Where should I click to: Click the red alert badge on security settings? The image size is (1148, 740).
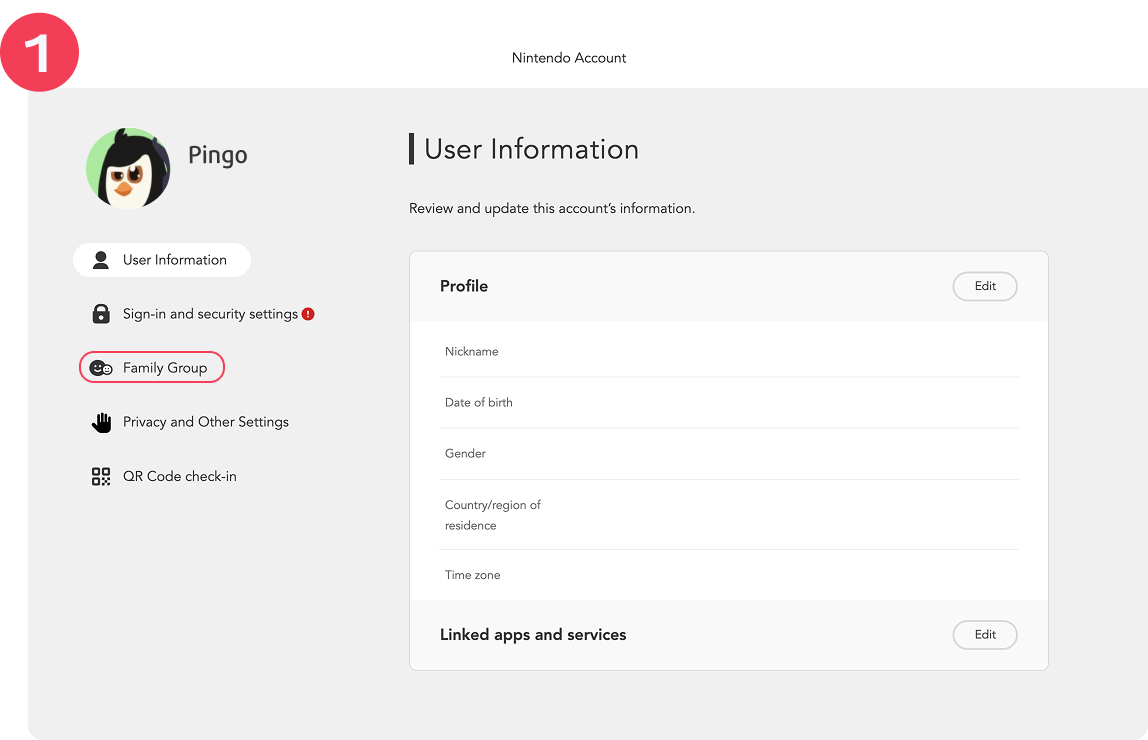pos(308,314)
